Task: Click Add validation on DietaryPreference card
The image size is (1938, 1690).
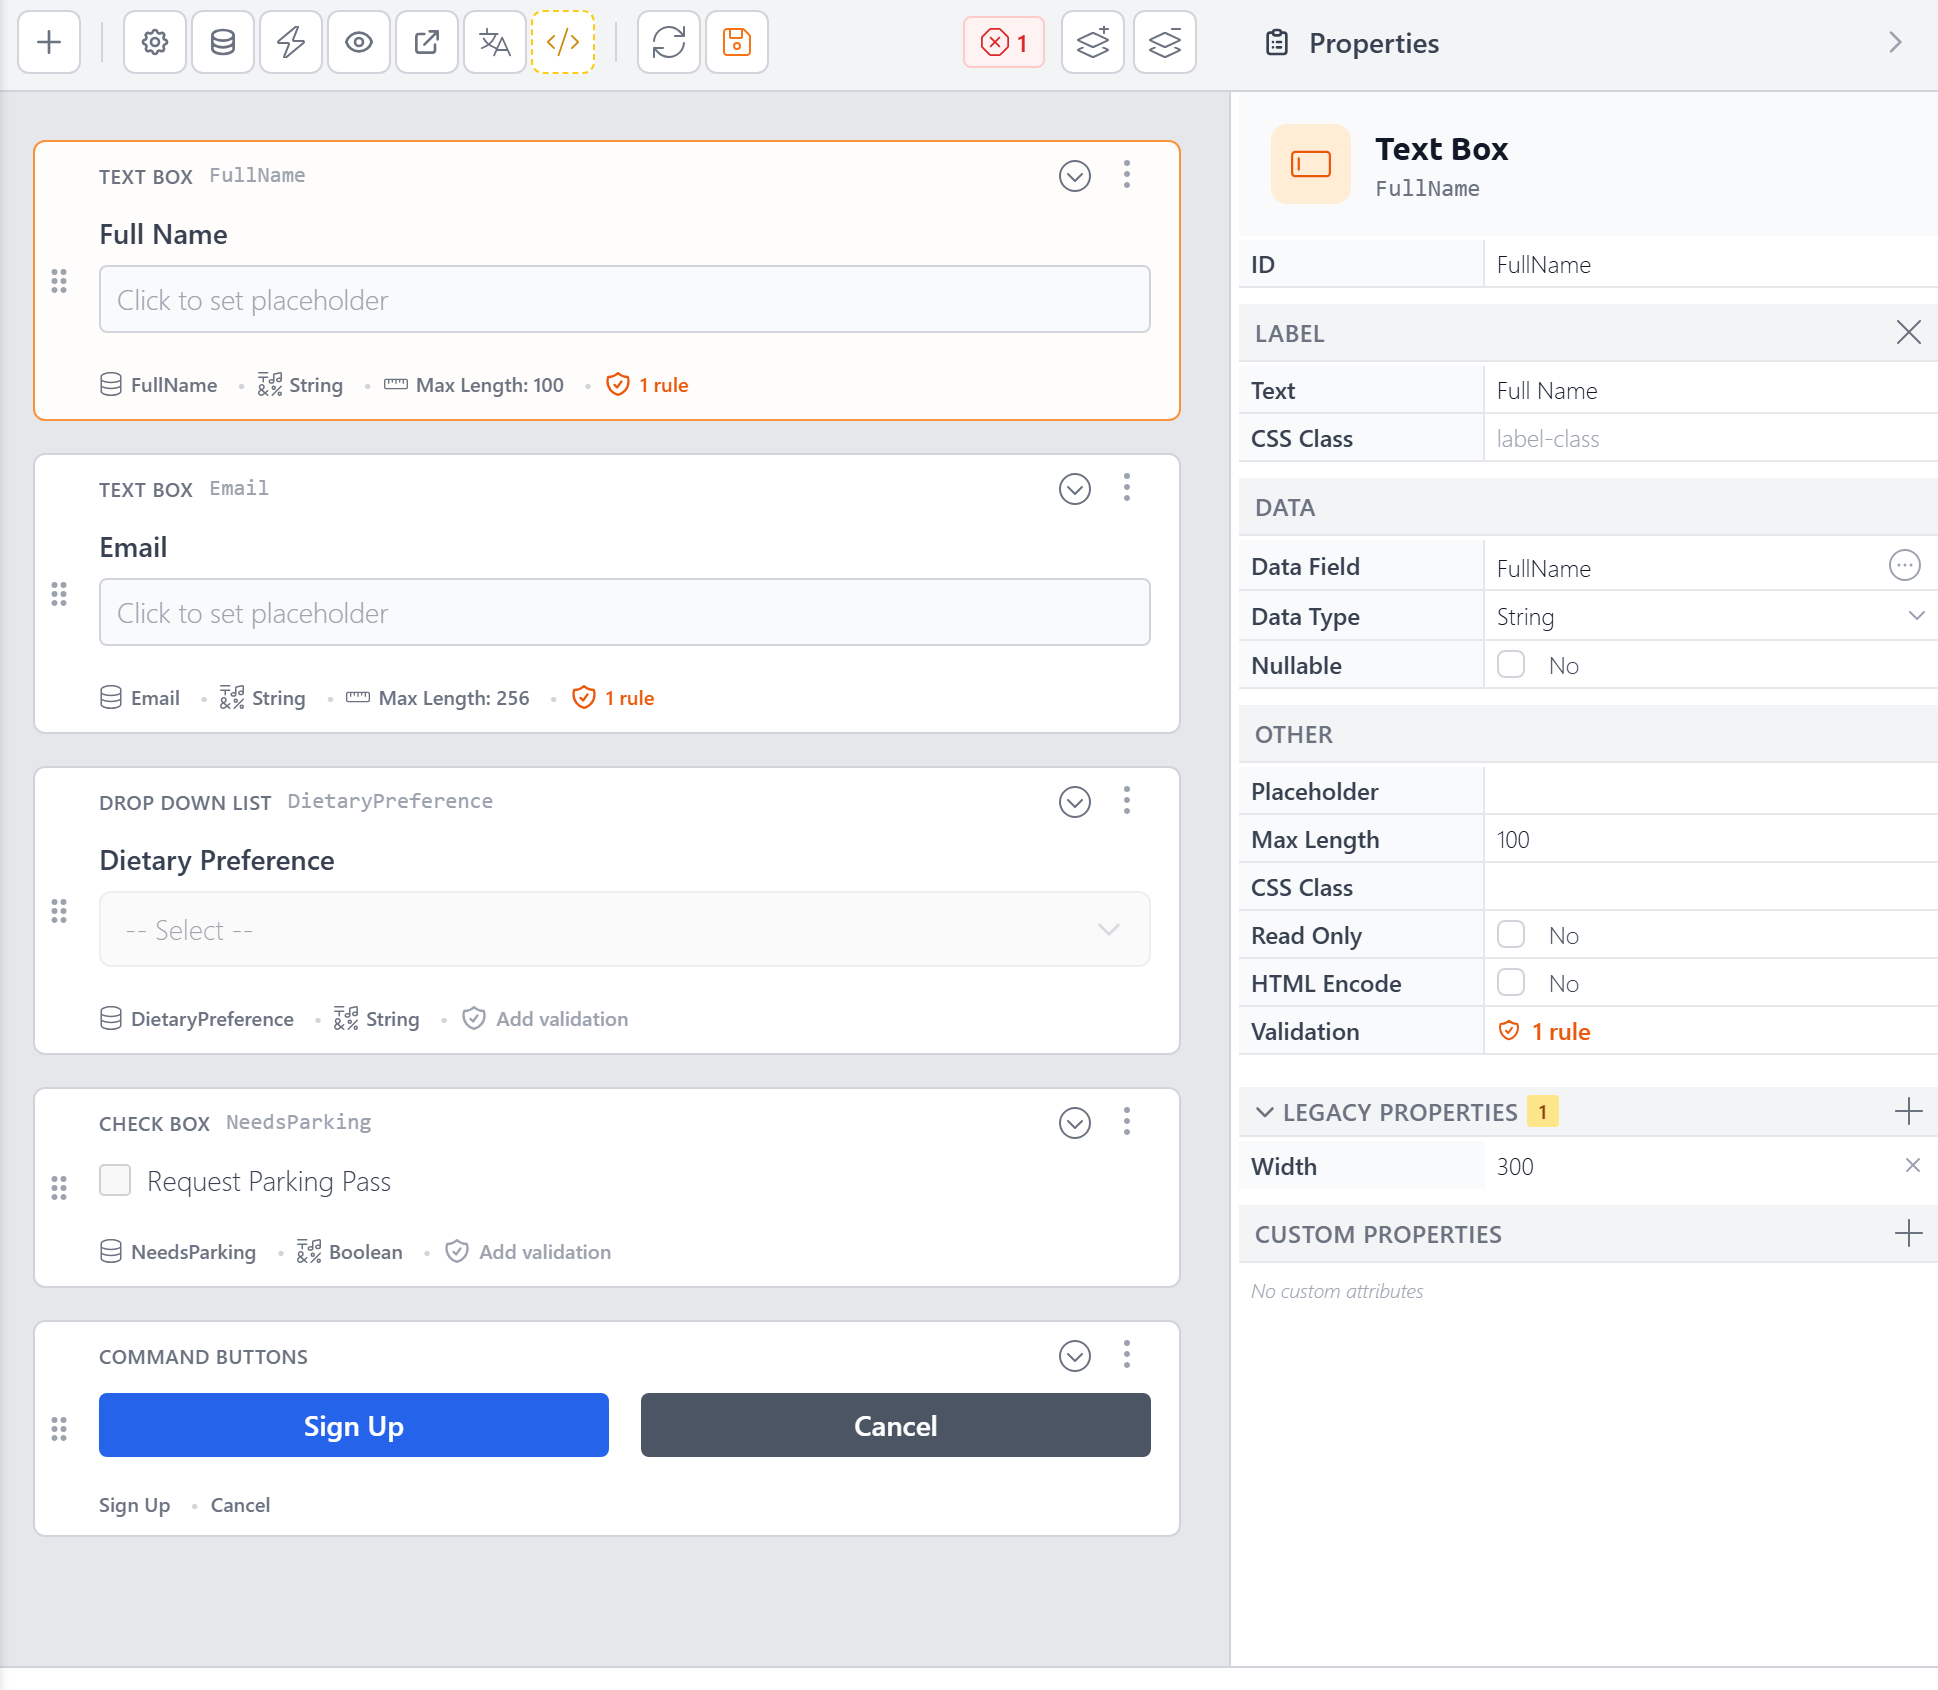Action: click(x=545, y=1019)
